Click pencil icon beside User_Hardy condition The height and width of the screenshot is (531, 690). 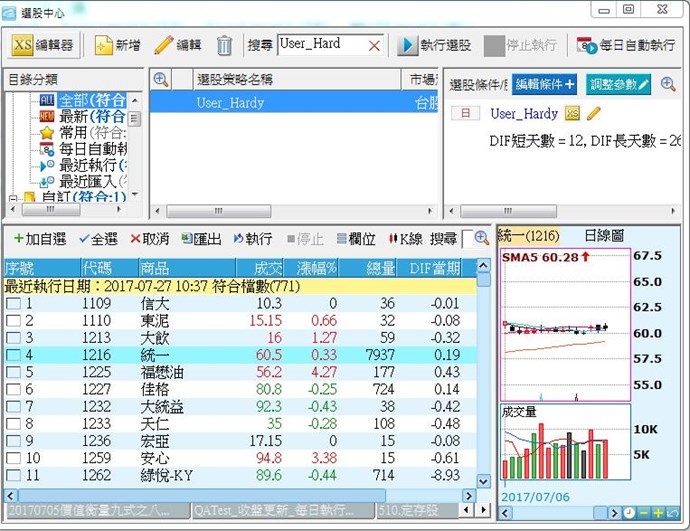pyautogui.click(x=594, y=113)
